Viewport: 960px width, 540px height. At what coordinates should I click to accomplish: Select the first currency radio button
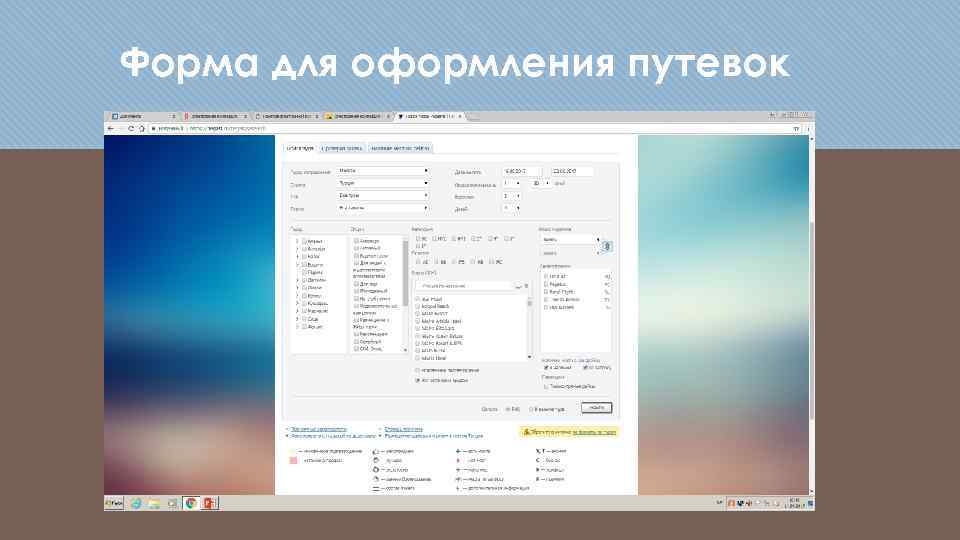(x=508, y=409)
